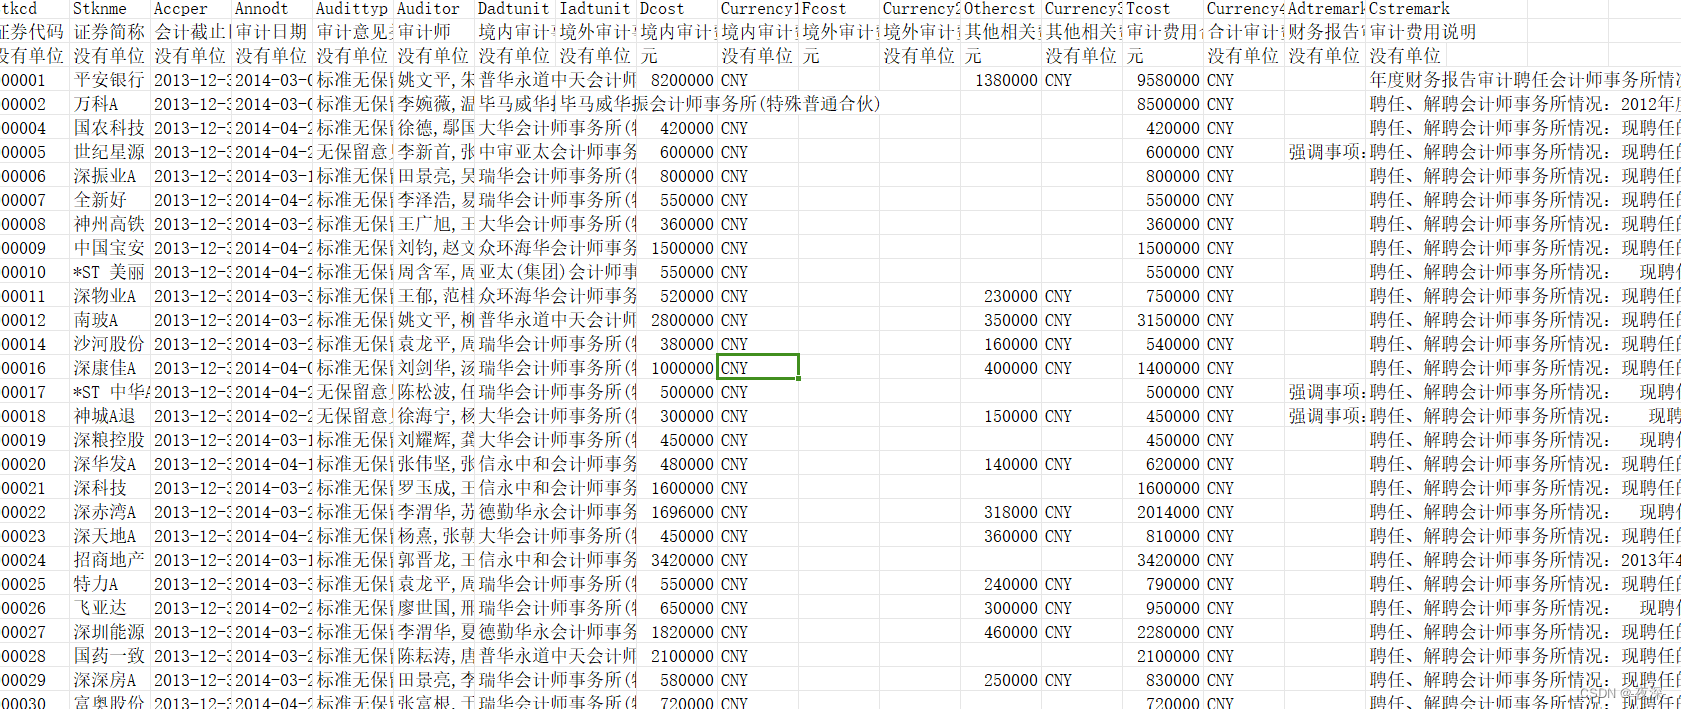1681x709 pixels.
Task: Click the 830000 Tcost value for 深深房A
Action: point(1163,680)
